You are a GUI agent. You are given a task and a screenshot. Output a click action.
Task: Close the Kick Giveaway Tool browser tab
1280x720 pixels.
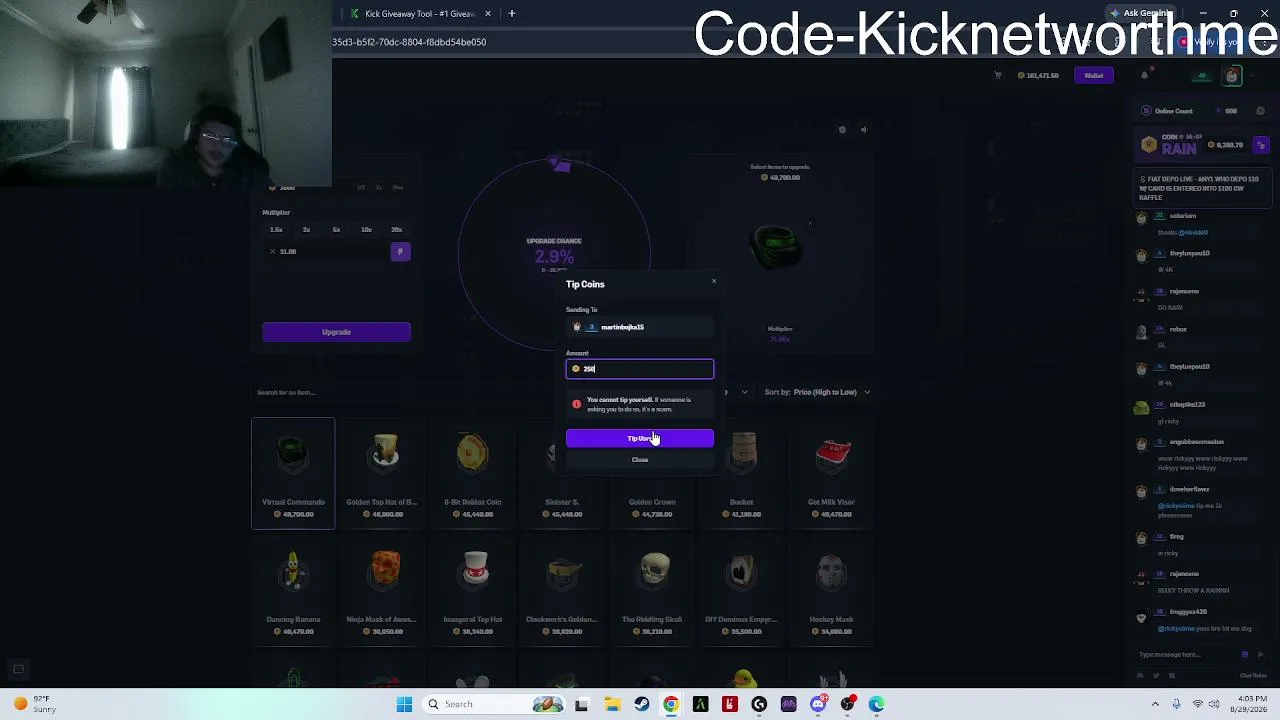(x=488, y=14)
